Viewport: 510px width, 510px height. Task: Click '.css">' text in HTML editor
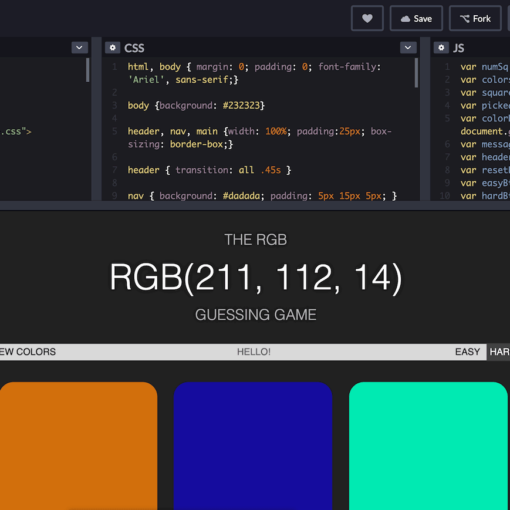point(16,131)
